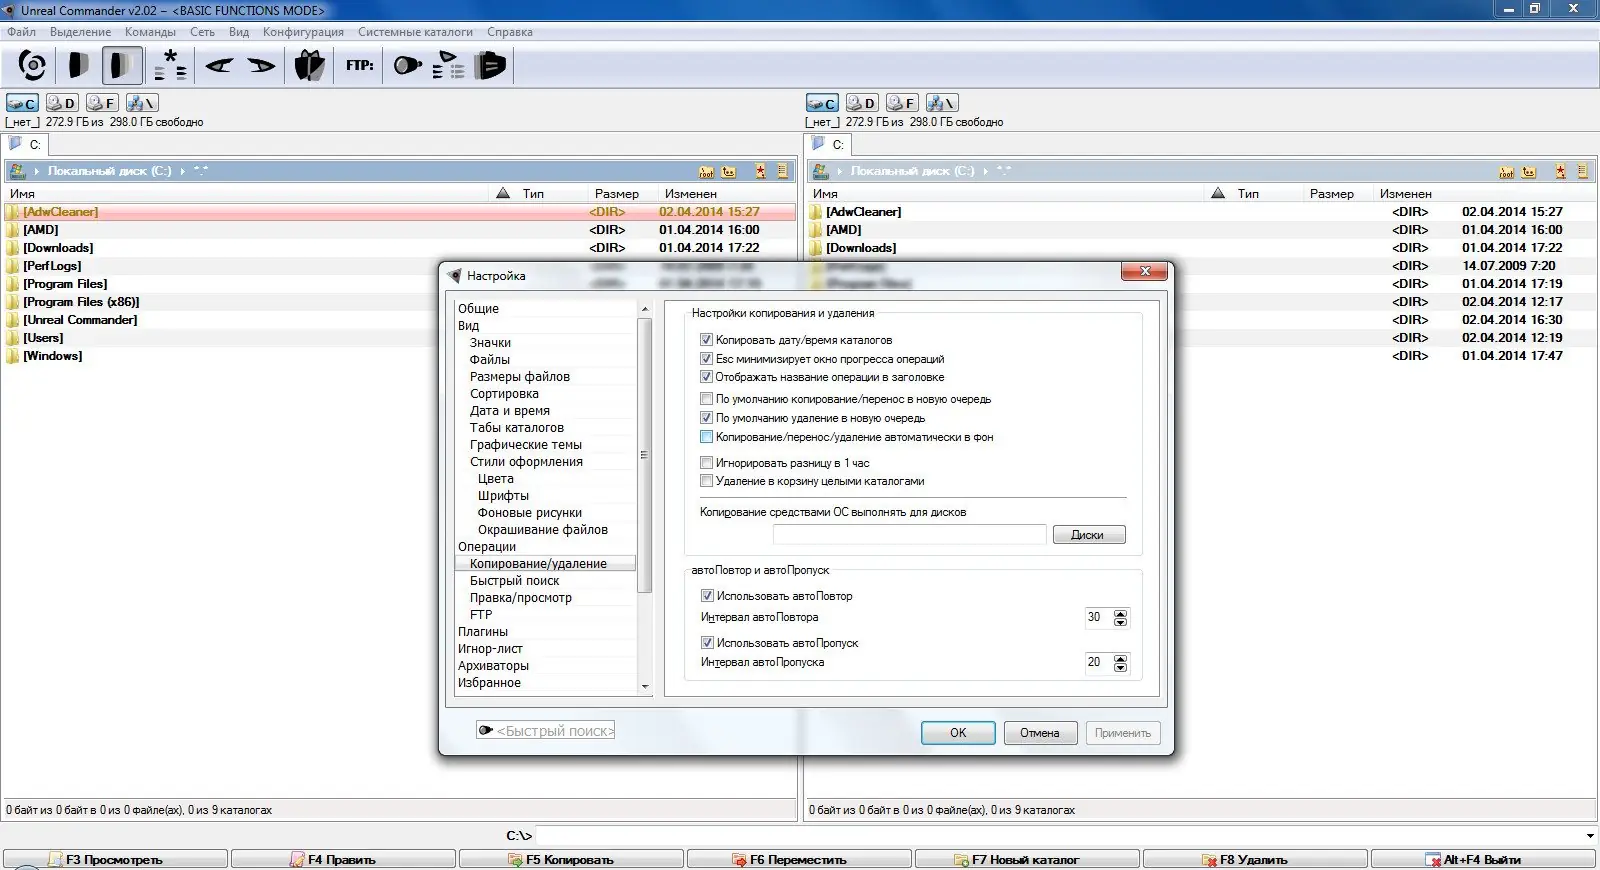Enable 'Копирование/перенос/удаление автоматически в фон'
Image resolution: width=1600 pixels, height=870 pixels.
(x=707, y=437)
